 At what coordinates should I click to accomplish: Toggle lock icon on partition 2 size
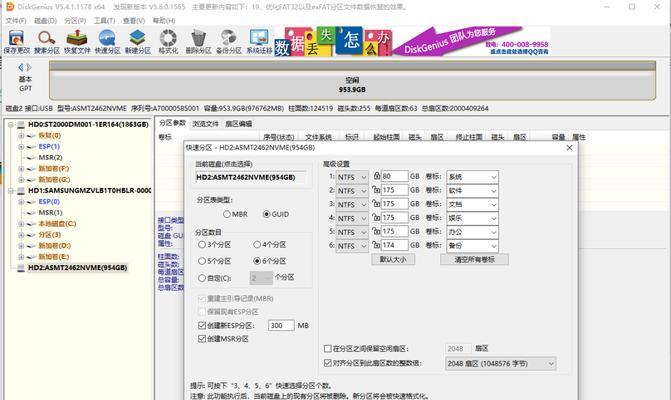tap(377, 190)
